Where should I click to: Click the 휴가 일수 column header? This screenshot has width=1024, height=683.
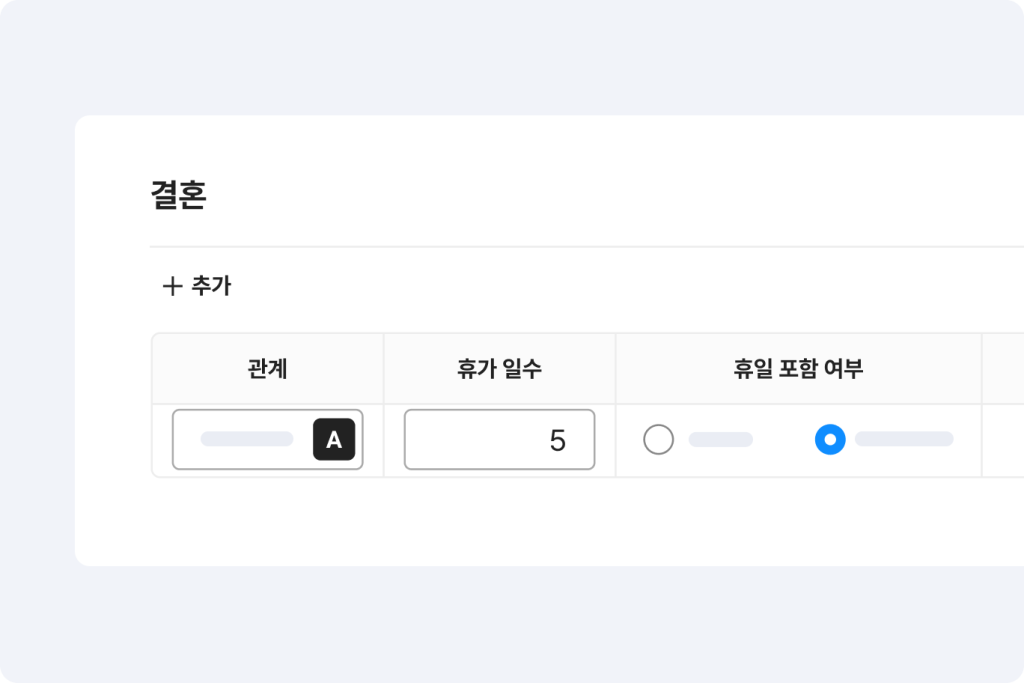(499, 369)
